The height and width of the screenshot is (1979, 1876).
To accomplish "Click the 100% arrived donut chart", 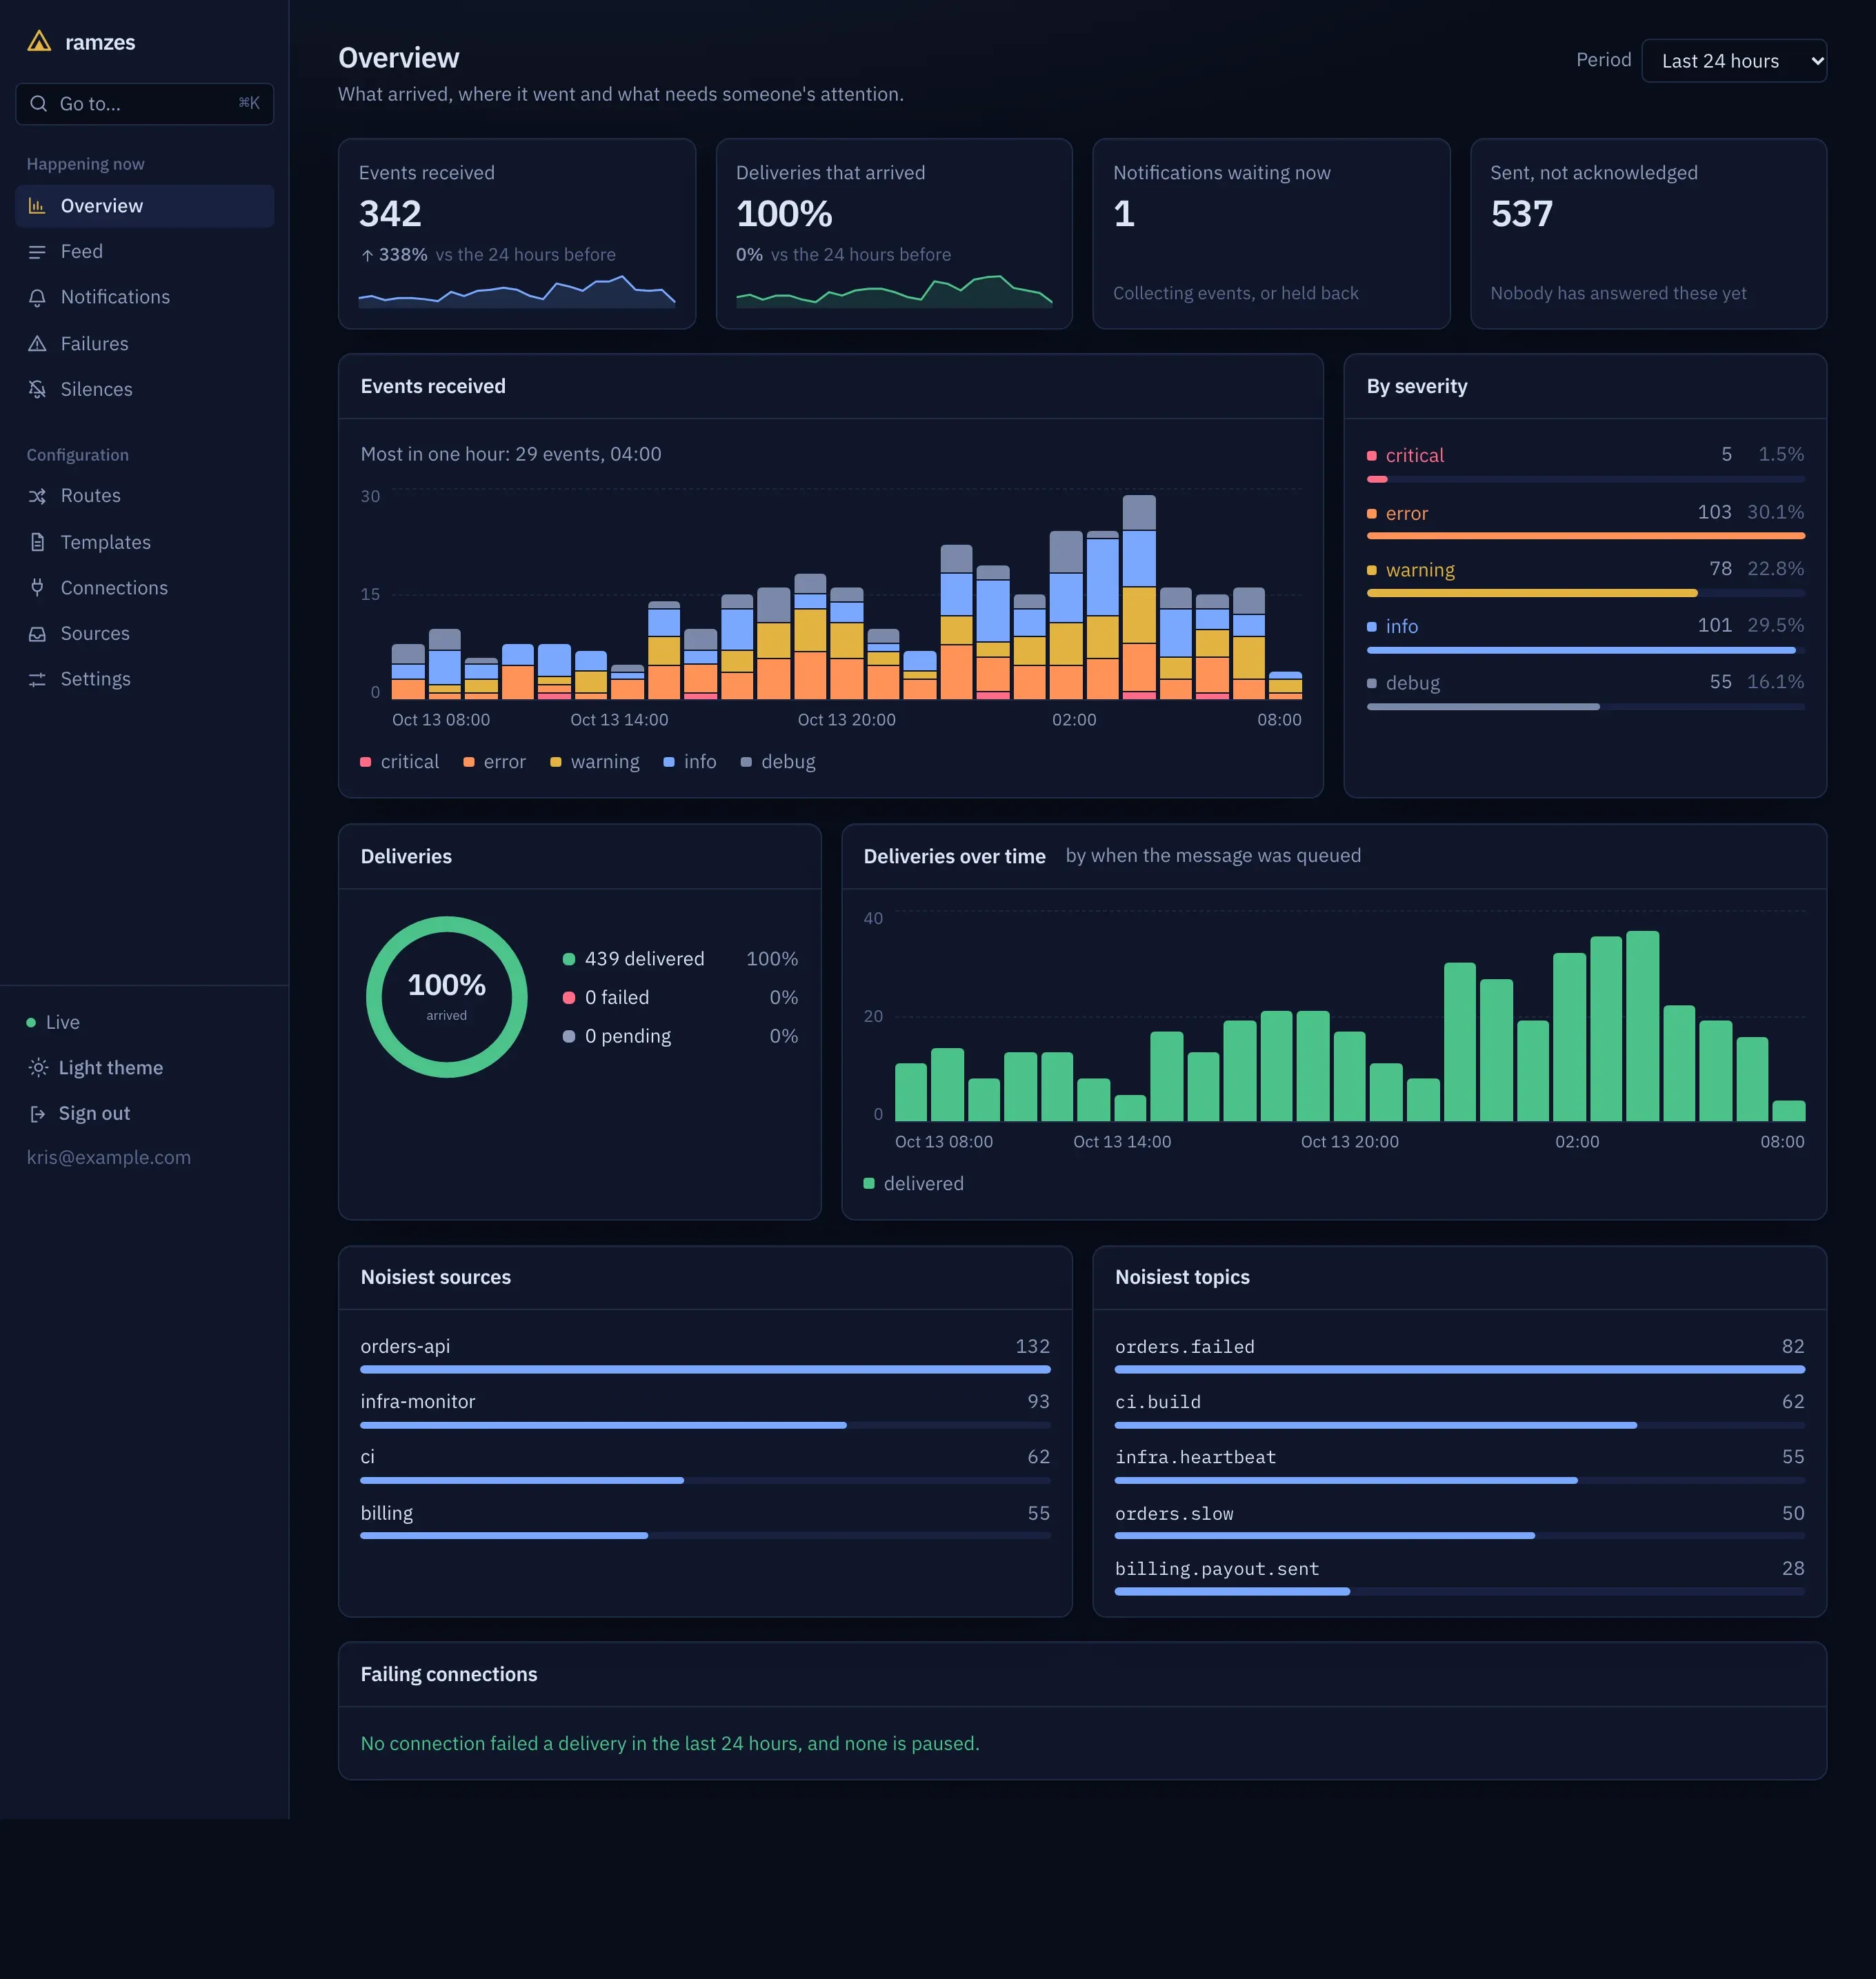I will point(447,997).
